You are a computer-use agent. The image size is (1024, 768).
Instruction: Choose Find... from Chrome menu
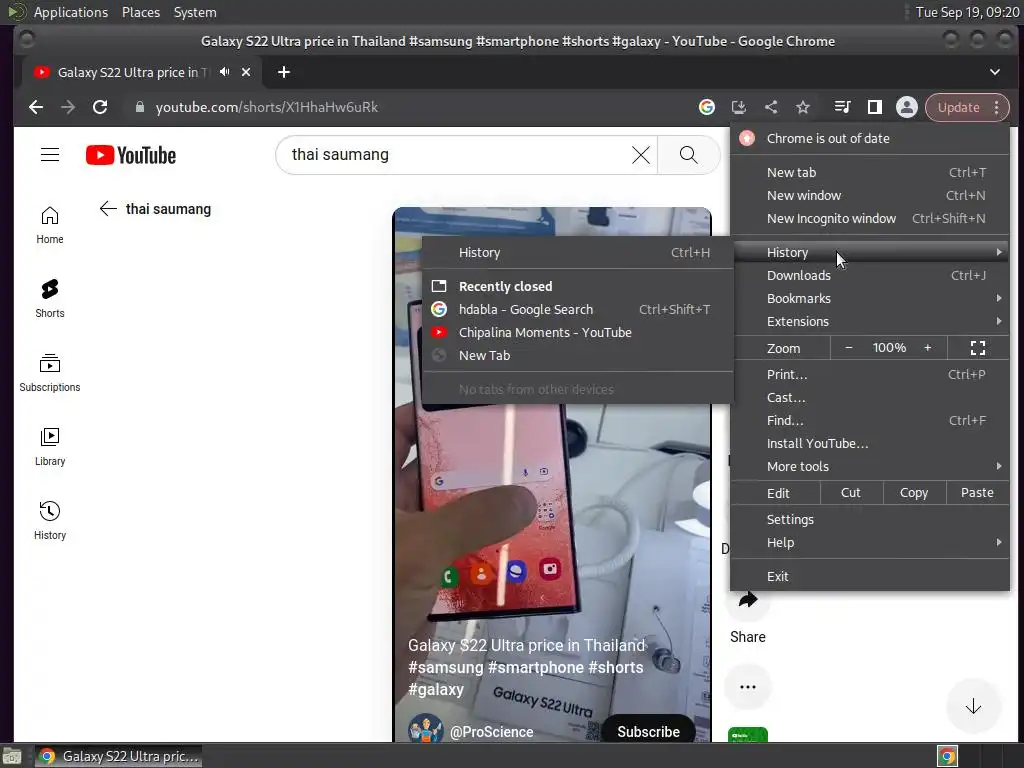[x=870, y=421]
